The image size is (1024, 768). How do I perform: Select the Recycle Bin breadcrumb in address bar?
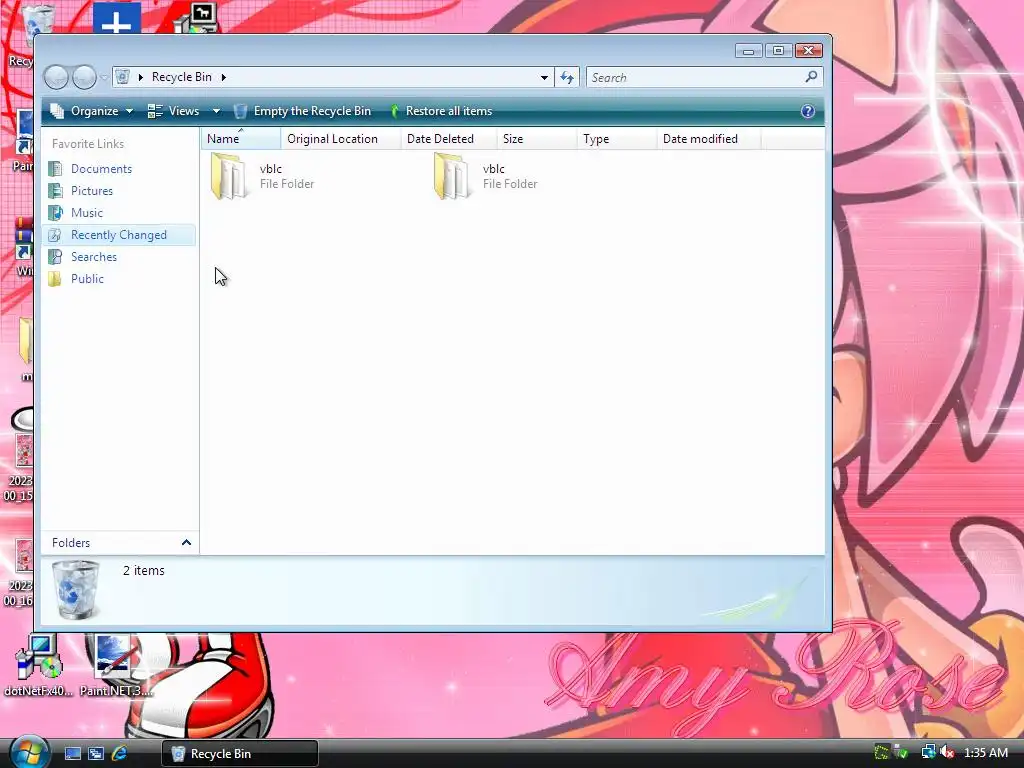click(x=182, y=77)
